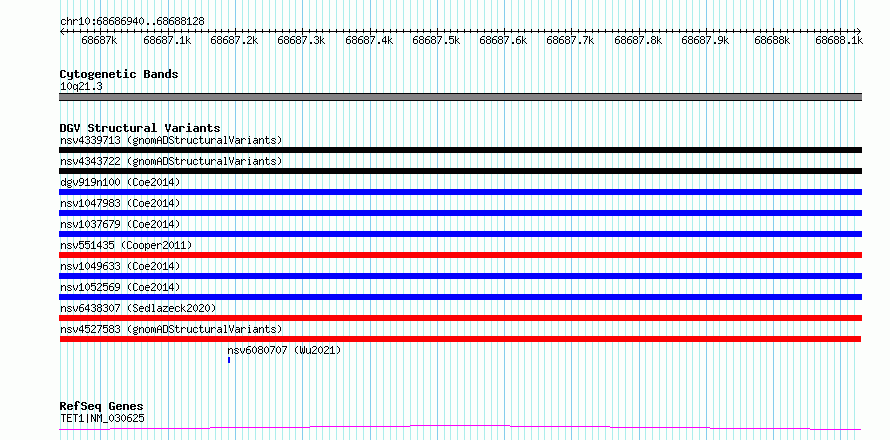Click the 10q21.3 band label
This screenshot has width=890, height=440.
point(81,87)
